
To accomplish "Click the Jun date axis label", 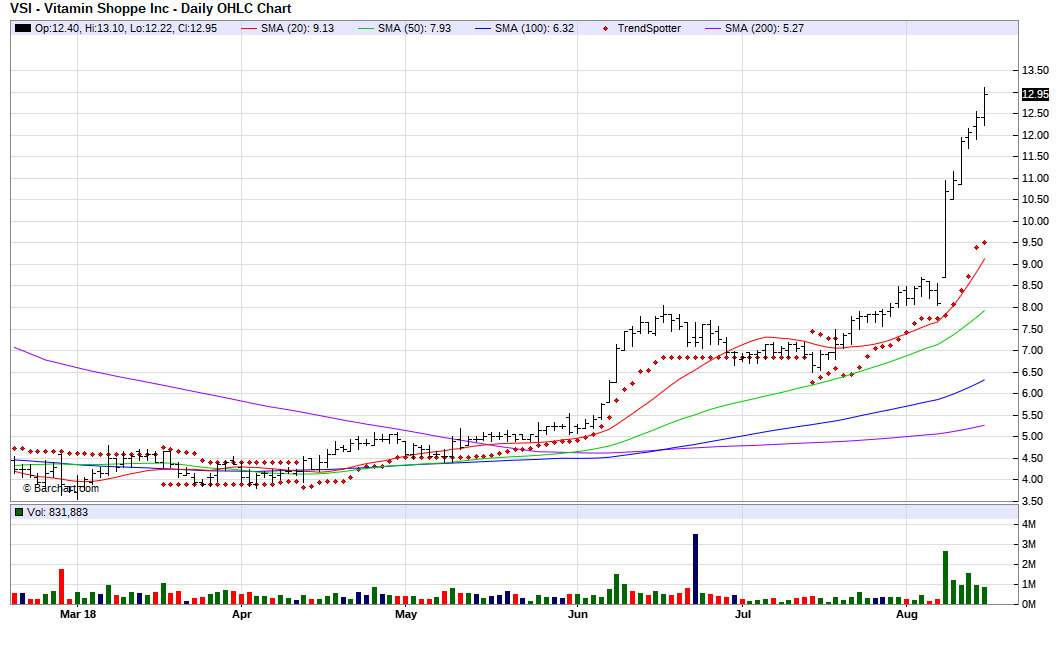I will pyautogui.click(x=577, y=614).
